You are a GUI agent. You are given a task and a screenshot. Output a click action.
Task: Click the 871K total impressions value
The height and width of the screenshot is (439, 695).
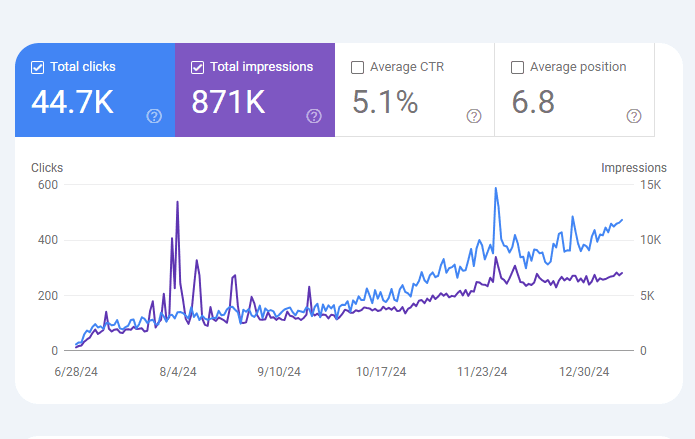pyautogui.click(x=228, y=102)
